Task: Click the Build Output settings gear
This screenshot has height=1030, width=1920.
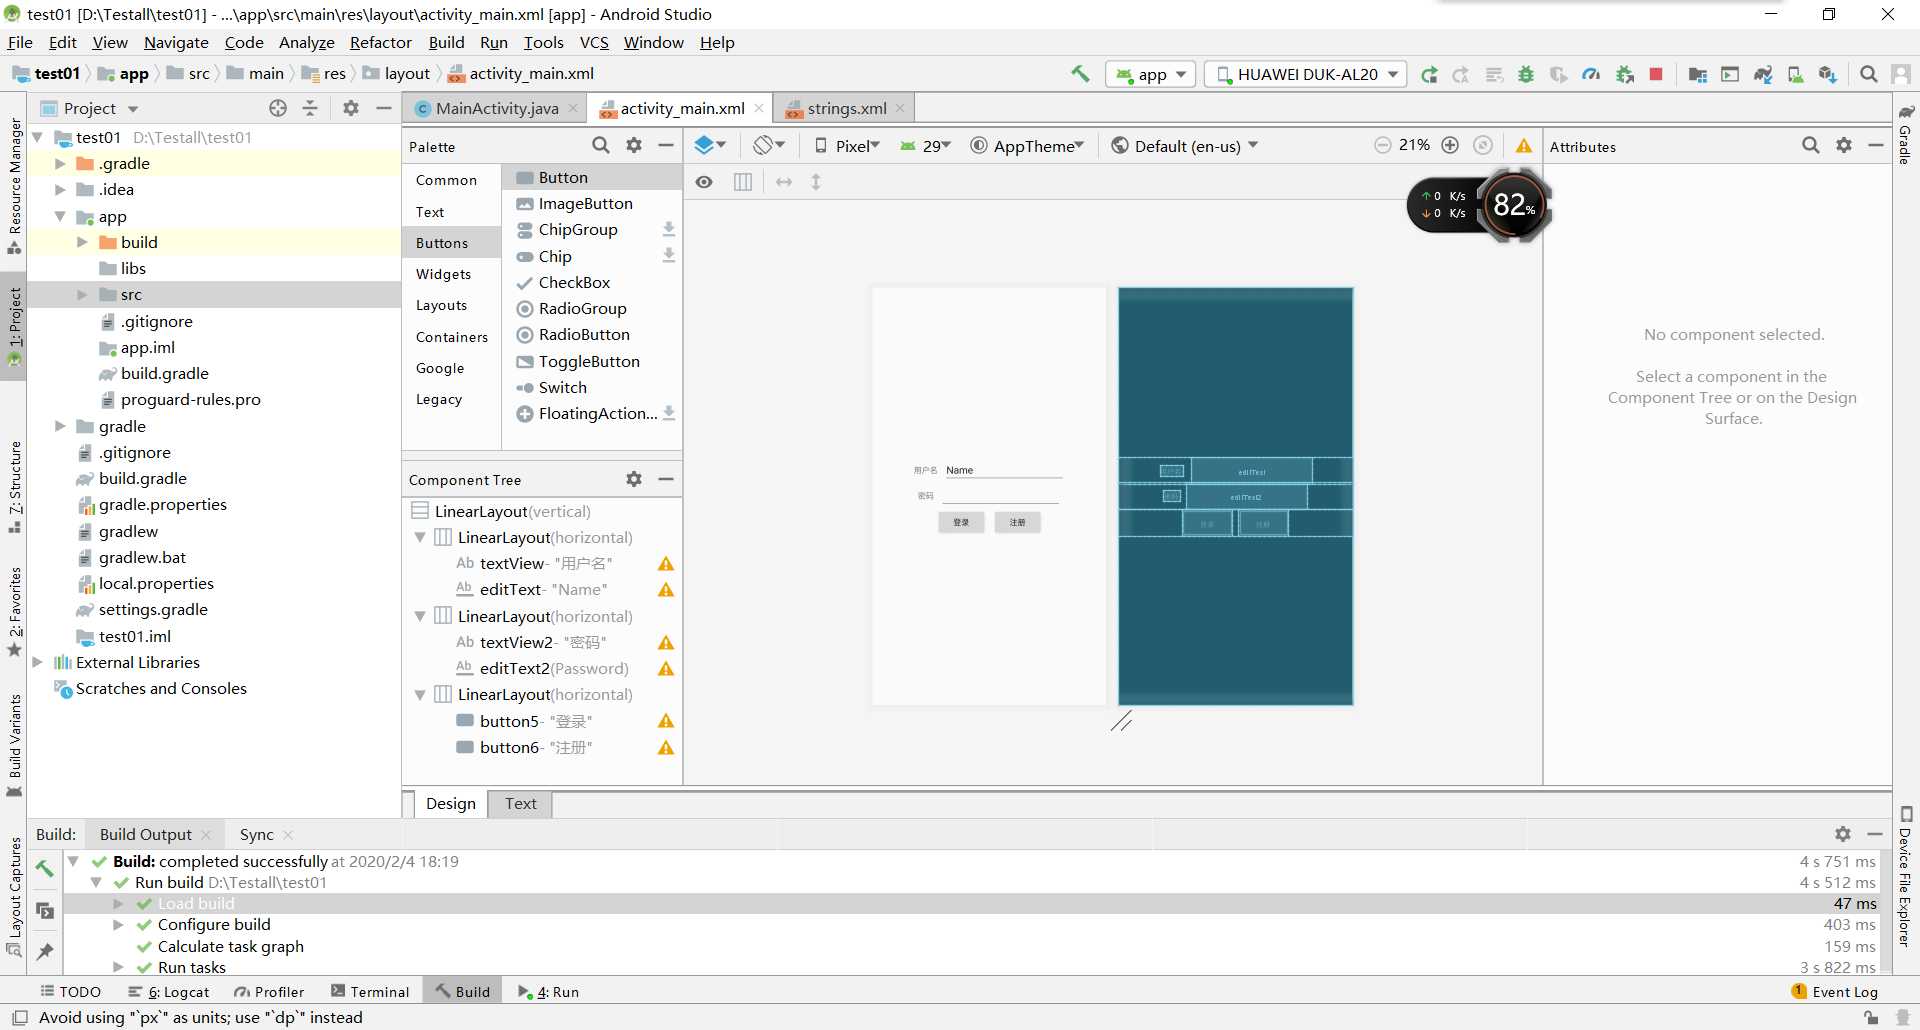Action: point(1843,834)
